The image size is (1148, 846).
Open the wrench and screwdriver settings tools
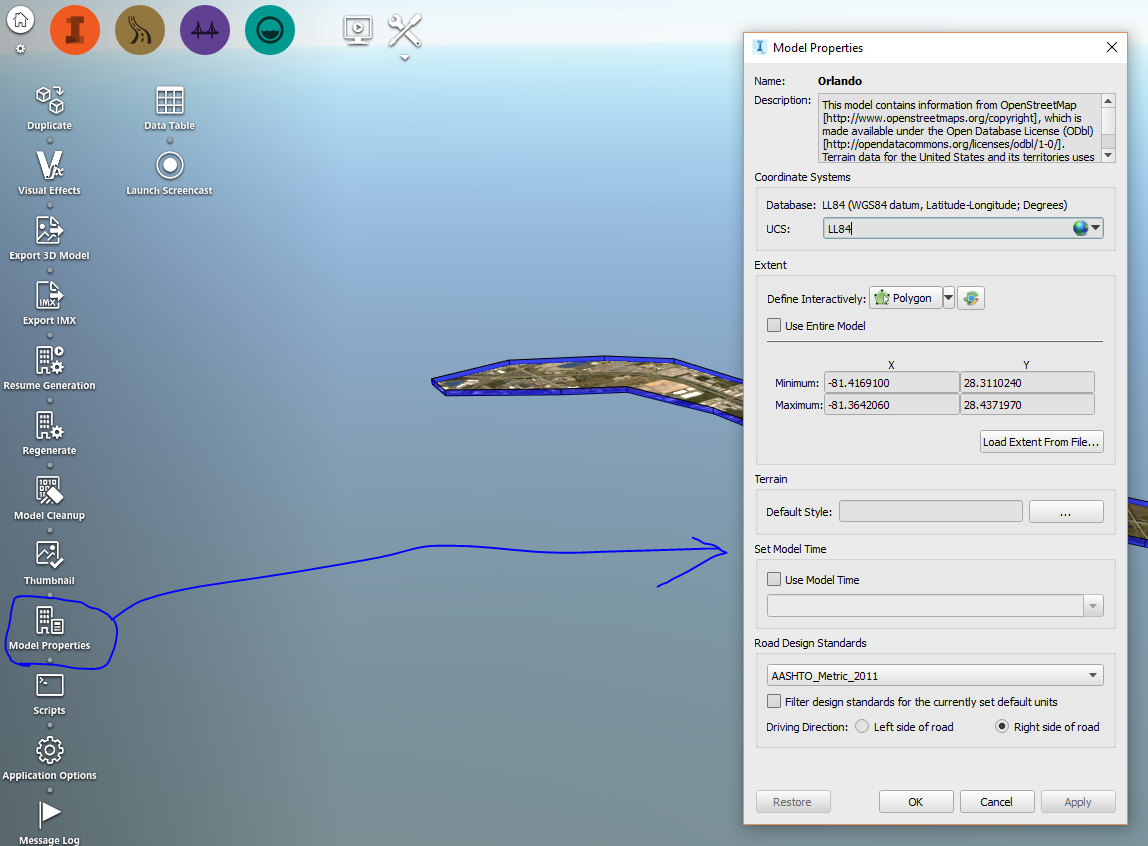[x=404, y=30]
